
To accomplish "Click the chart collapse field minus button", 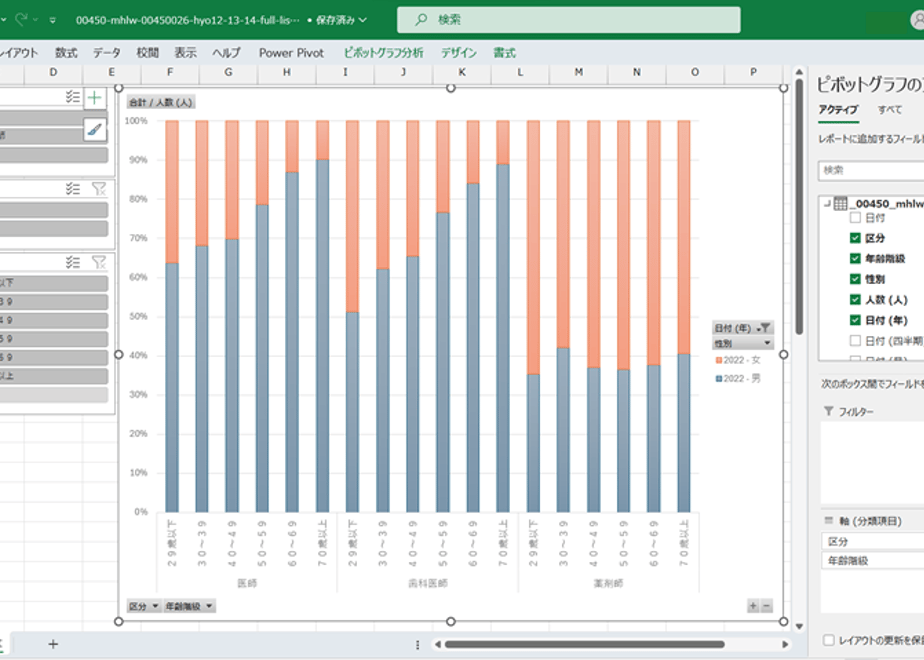I will pyautogui.click(x=766, y=606).
